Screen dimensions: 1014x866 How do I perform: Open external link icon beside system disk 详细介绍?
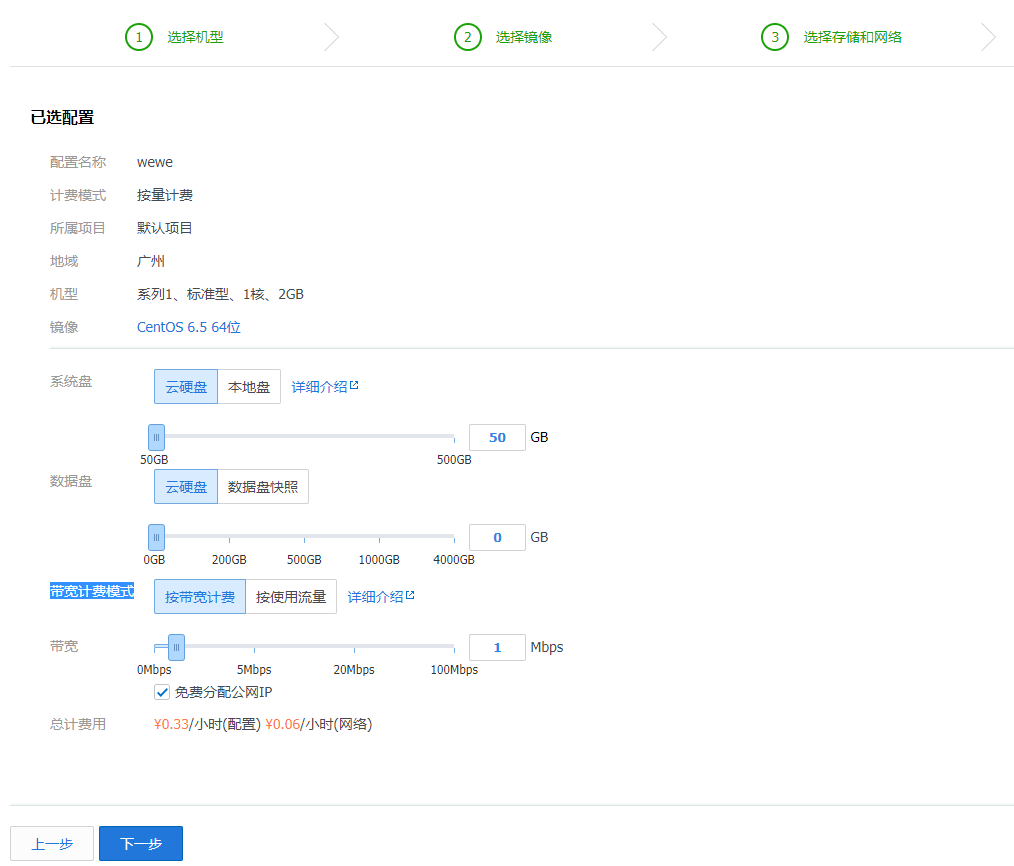coord(354,385)
